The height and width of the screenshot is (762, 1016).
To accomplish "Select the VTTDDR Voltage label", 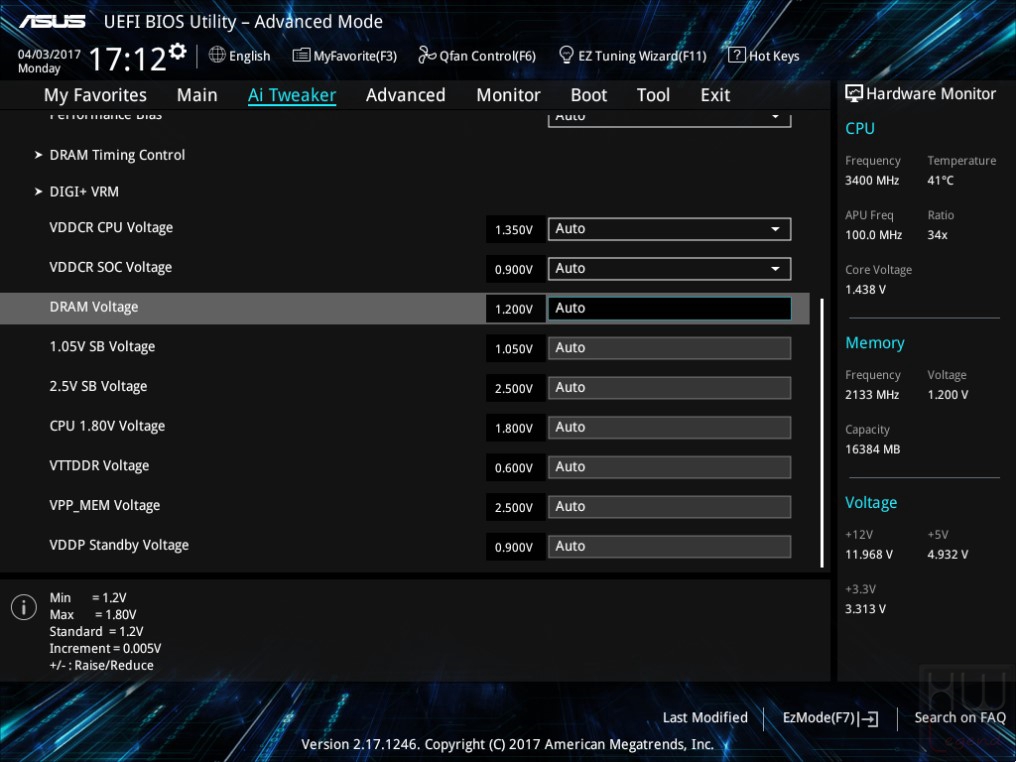I will tap(99, 465).
